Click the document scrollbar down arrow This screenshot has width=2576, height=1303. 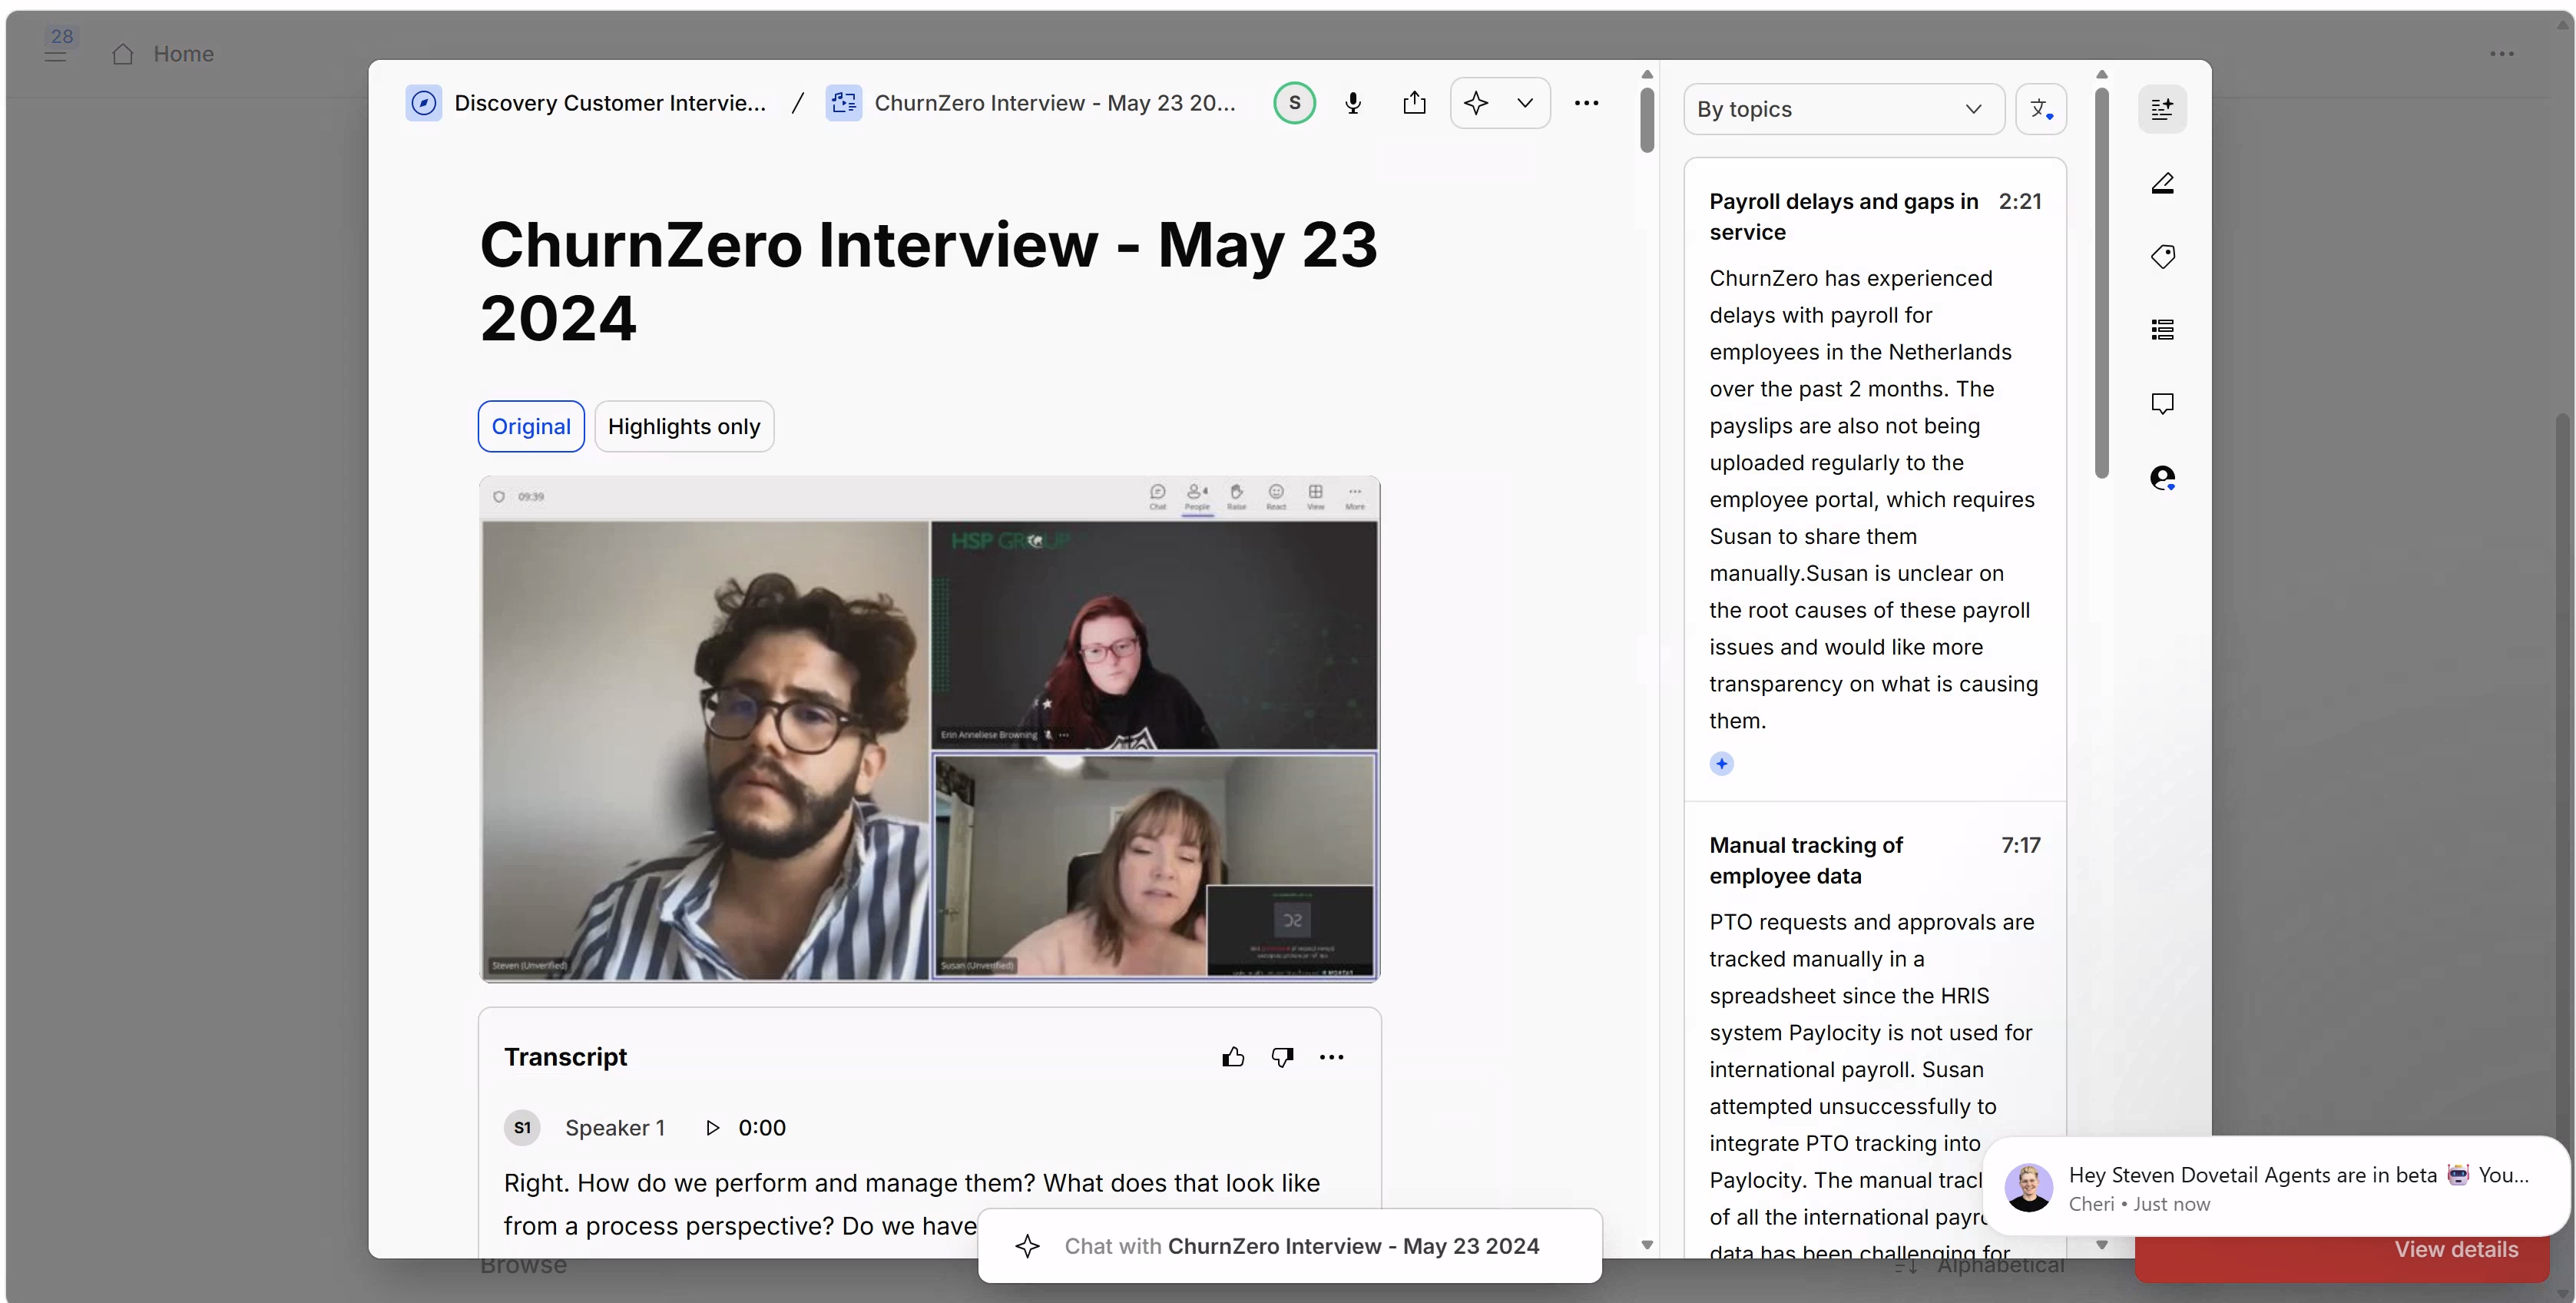[1647, 1245]
